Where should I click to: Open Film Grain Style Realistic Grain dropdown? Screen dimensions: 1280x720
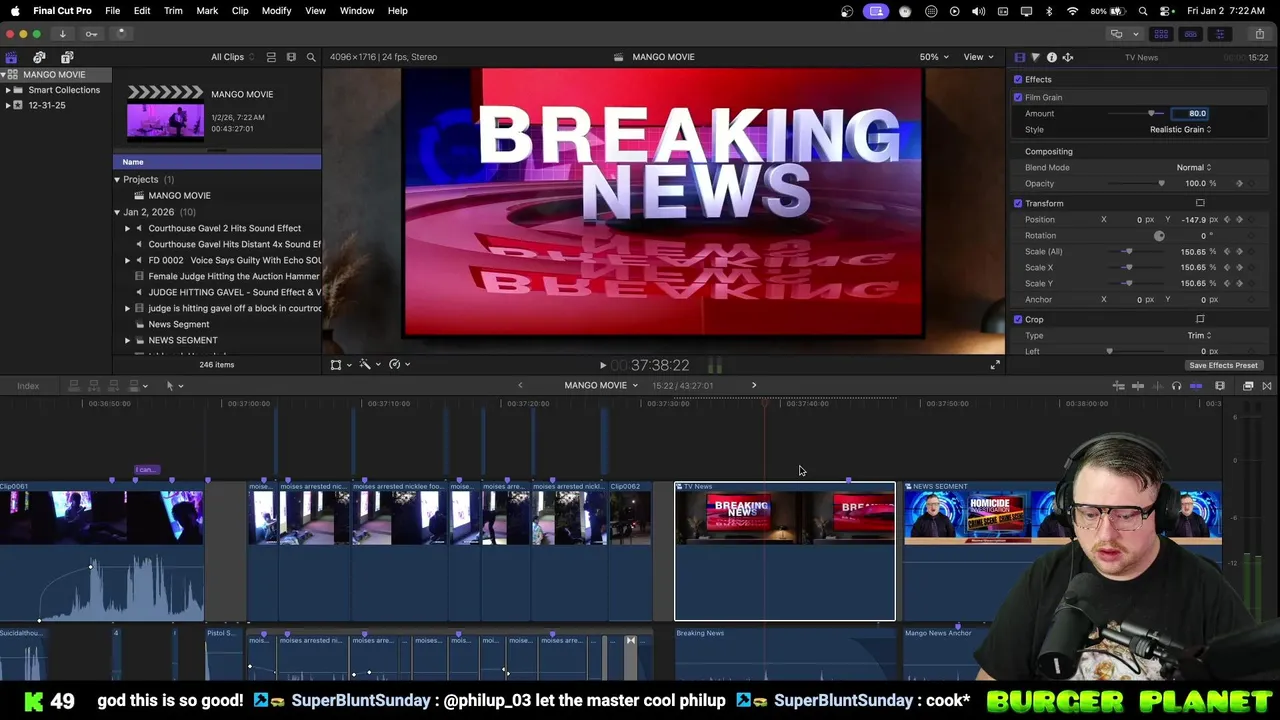1180,129
